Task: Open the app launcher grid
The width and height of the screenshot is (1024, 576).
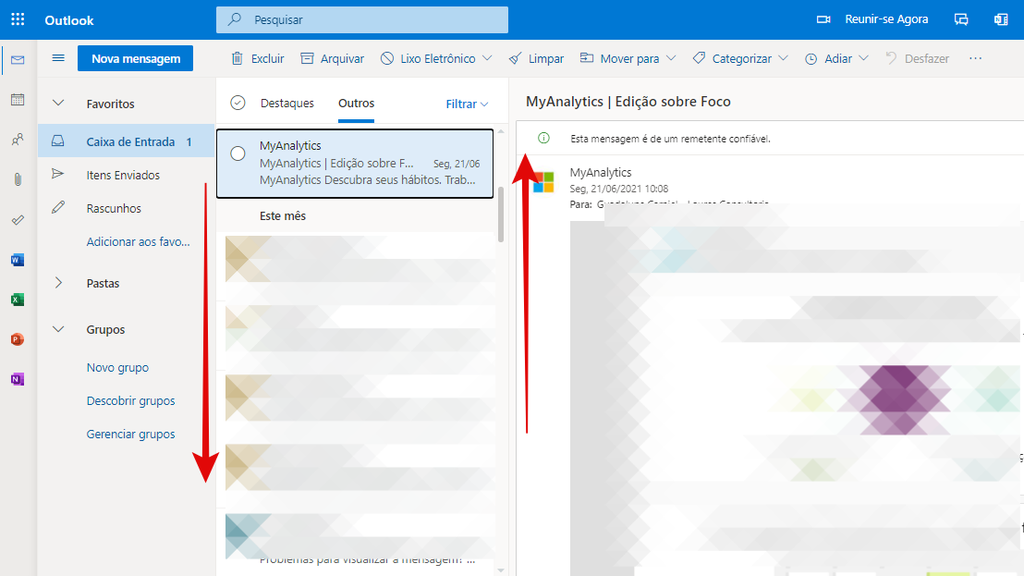Action: [18, 20]
